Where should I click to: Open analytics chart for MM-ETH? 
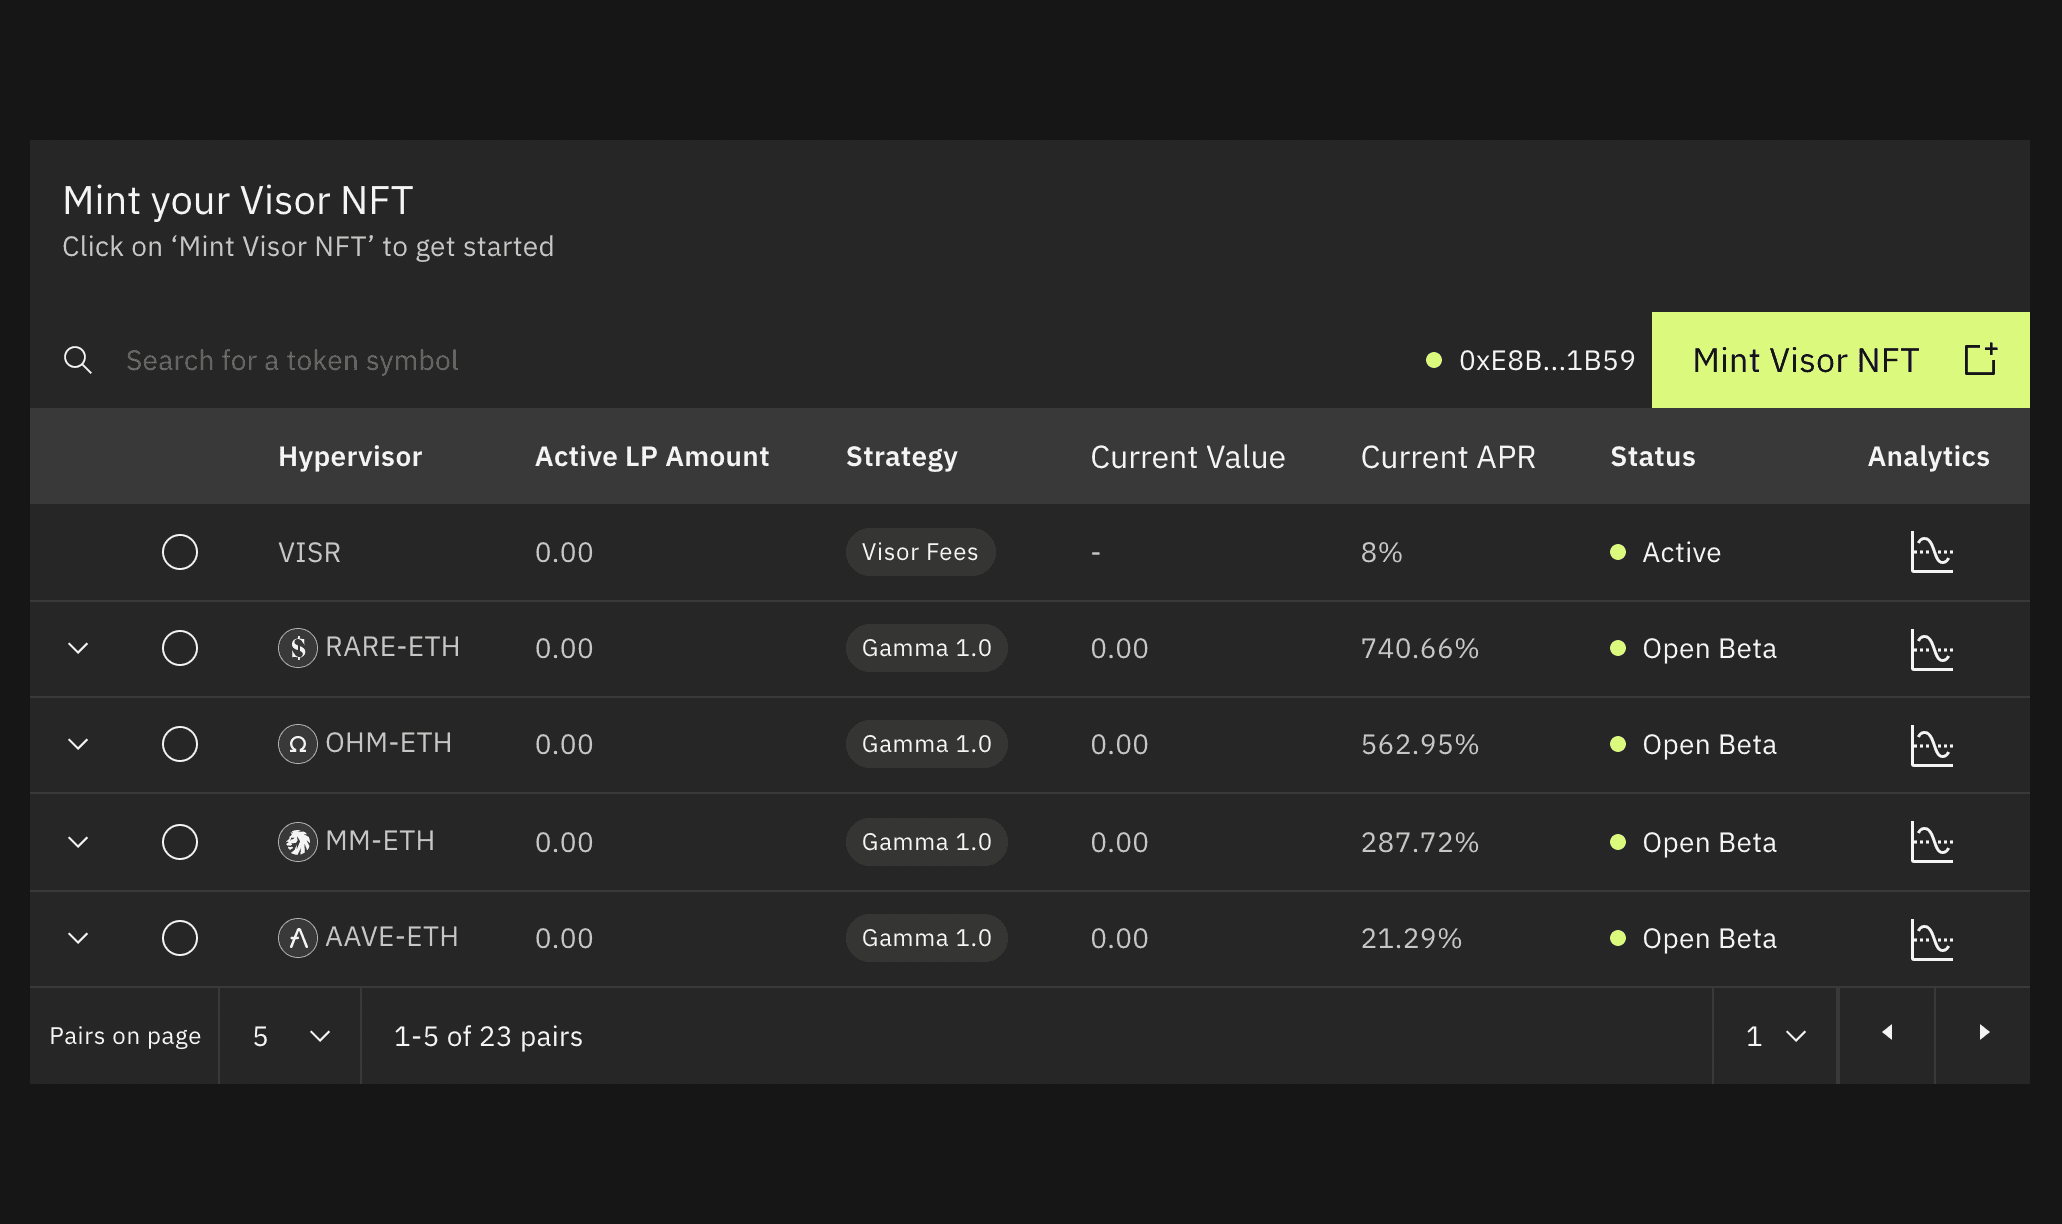[1931, 842]
